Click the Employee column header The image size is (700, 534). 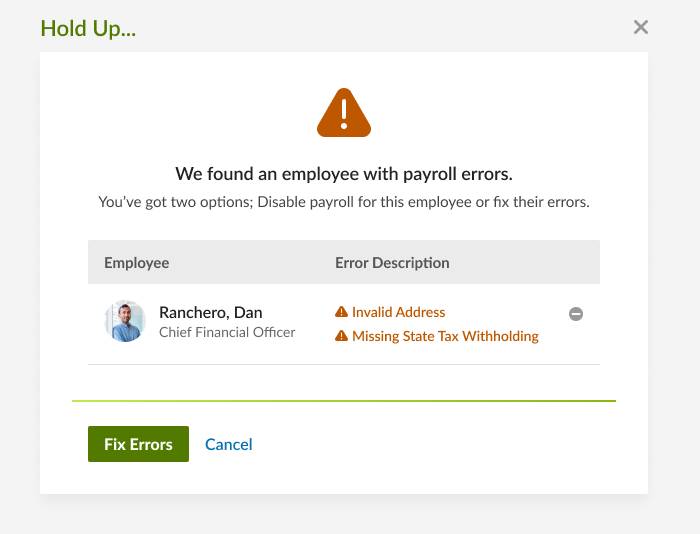pyautogui.click(x=137, y=263)
